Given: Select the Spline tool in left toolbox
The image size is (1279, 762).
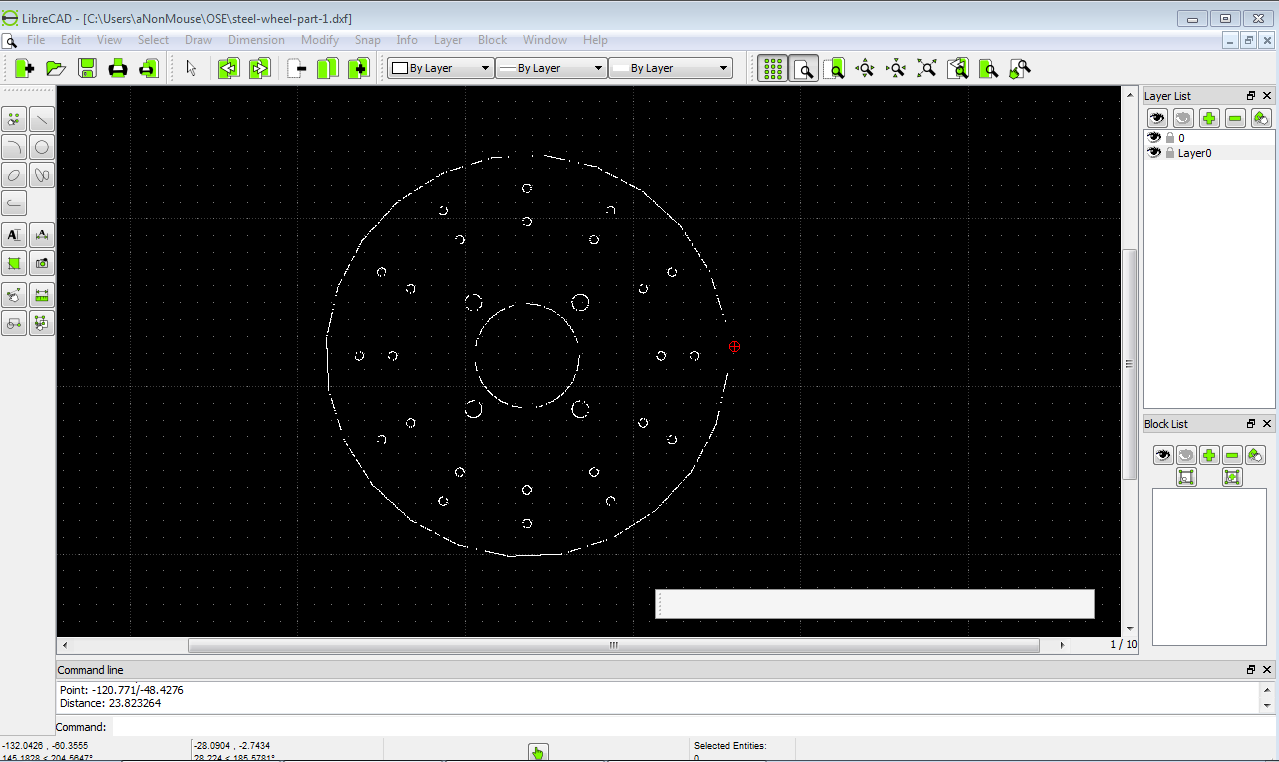Looking at the screenshot, I should [42, 175].
